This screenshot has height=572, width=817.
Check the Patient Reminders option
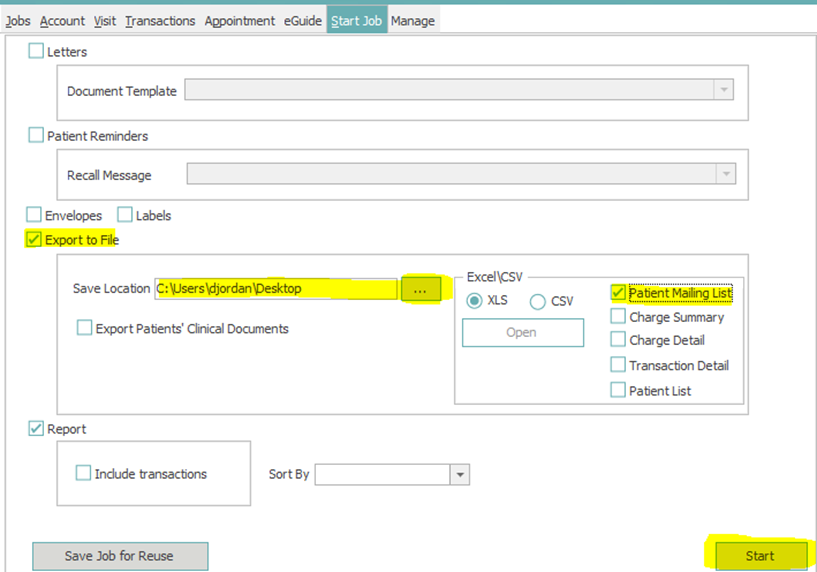click(x=37, y=135)
